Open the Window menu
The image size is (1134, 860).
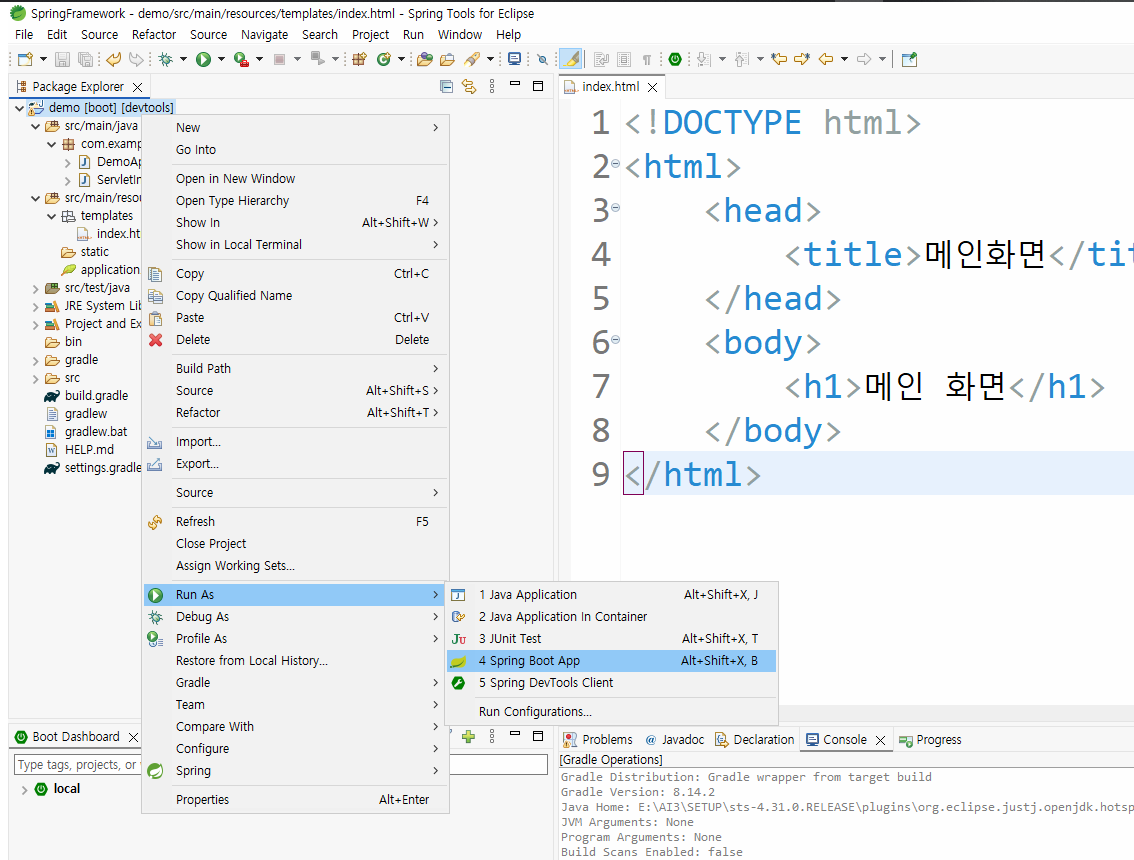[459, 35]
